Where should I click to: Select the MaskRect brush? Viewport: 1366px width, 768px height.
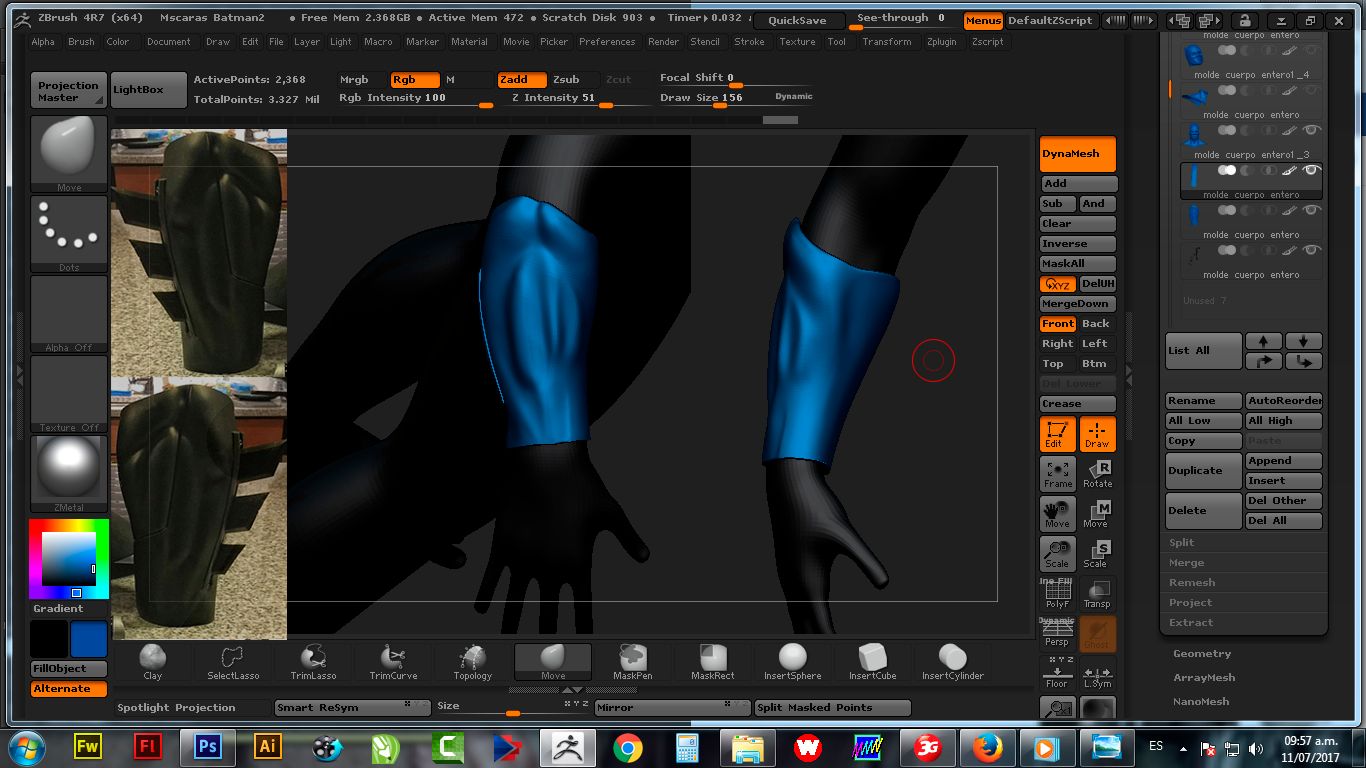pyautogui.click(x=713, y=662)
